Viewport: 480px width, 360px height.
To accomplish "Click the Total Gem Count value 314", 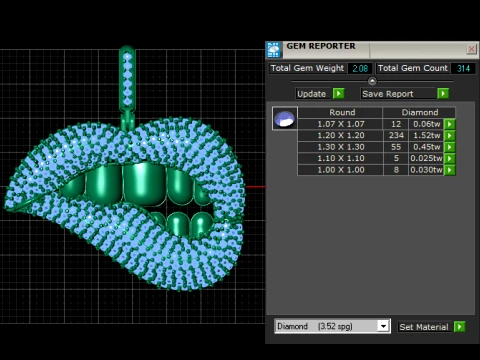I will pos(463,68).
